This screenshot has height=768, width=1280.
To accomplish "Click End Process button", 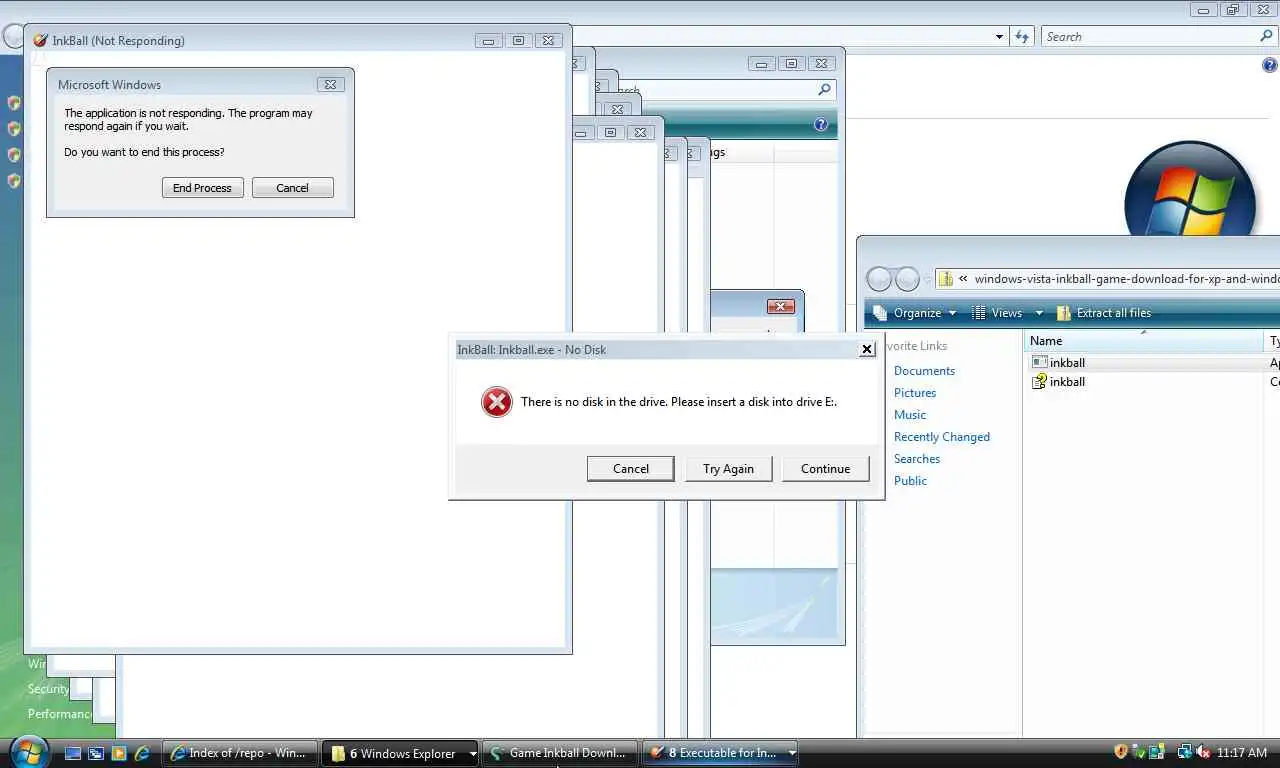I will tap(202, 188).
